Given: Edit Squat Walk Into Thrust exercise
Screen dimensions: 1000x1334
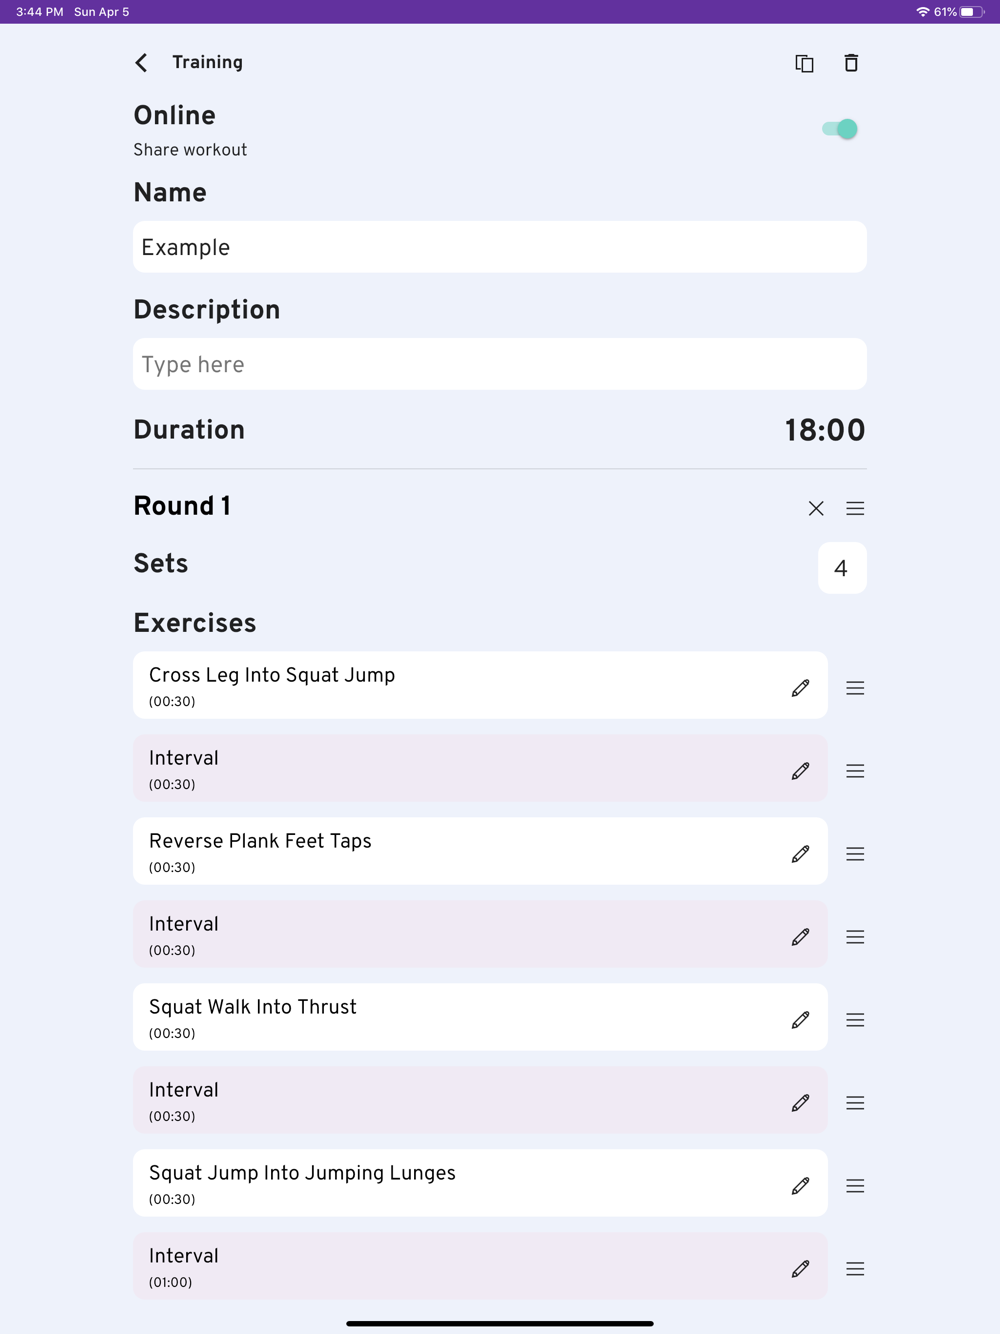Looking at the screenshot, I should click(800, 1020).
